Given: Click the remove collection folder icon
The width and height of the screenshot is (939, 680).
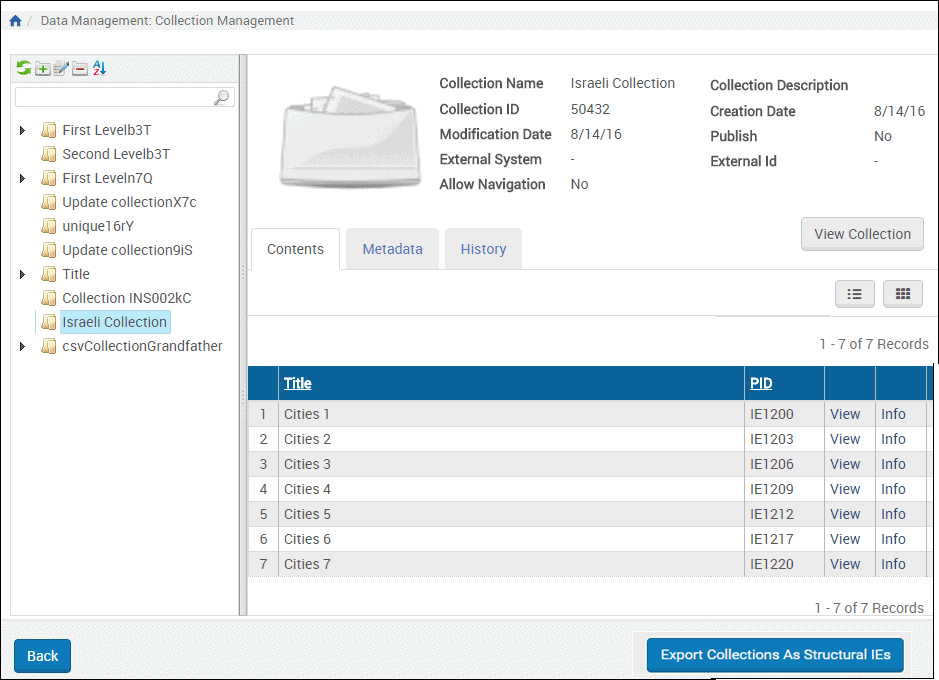Looking at the screenshot, I should click(x=80, y=68).
